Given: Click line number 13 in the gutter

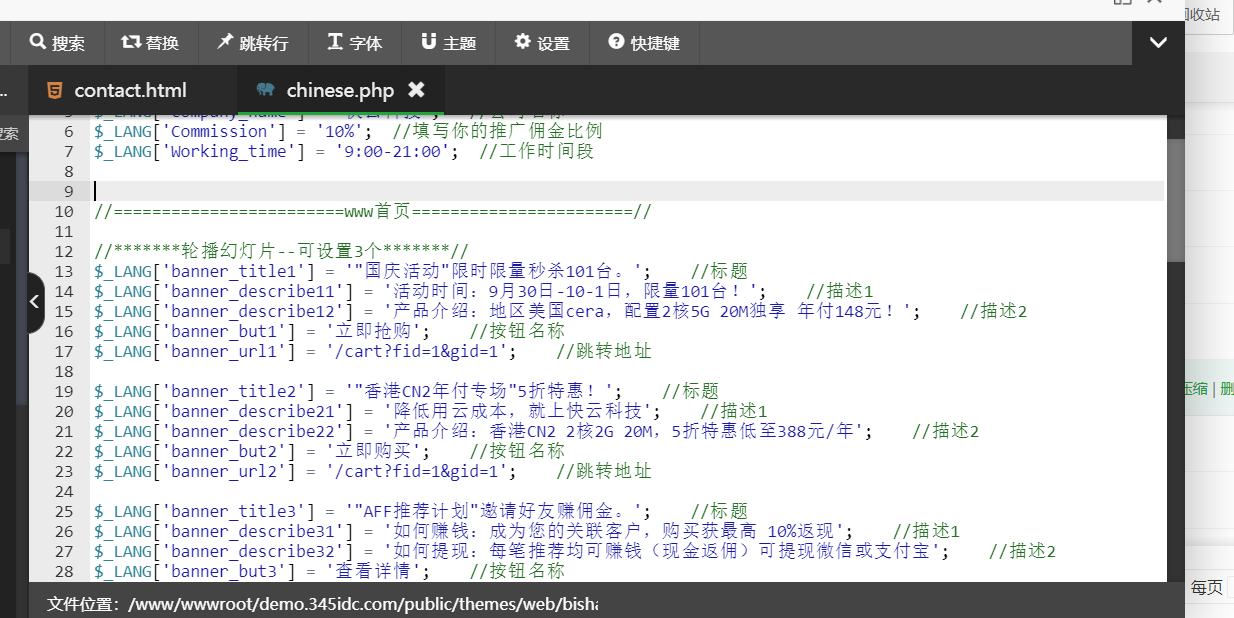Looking at the screenshot, I should pos(64,271).
